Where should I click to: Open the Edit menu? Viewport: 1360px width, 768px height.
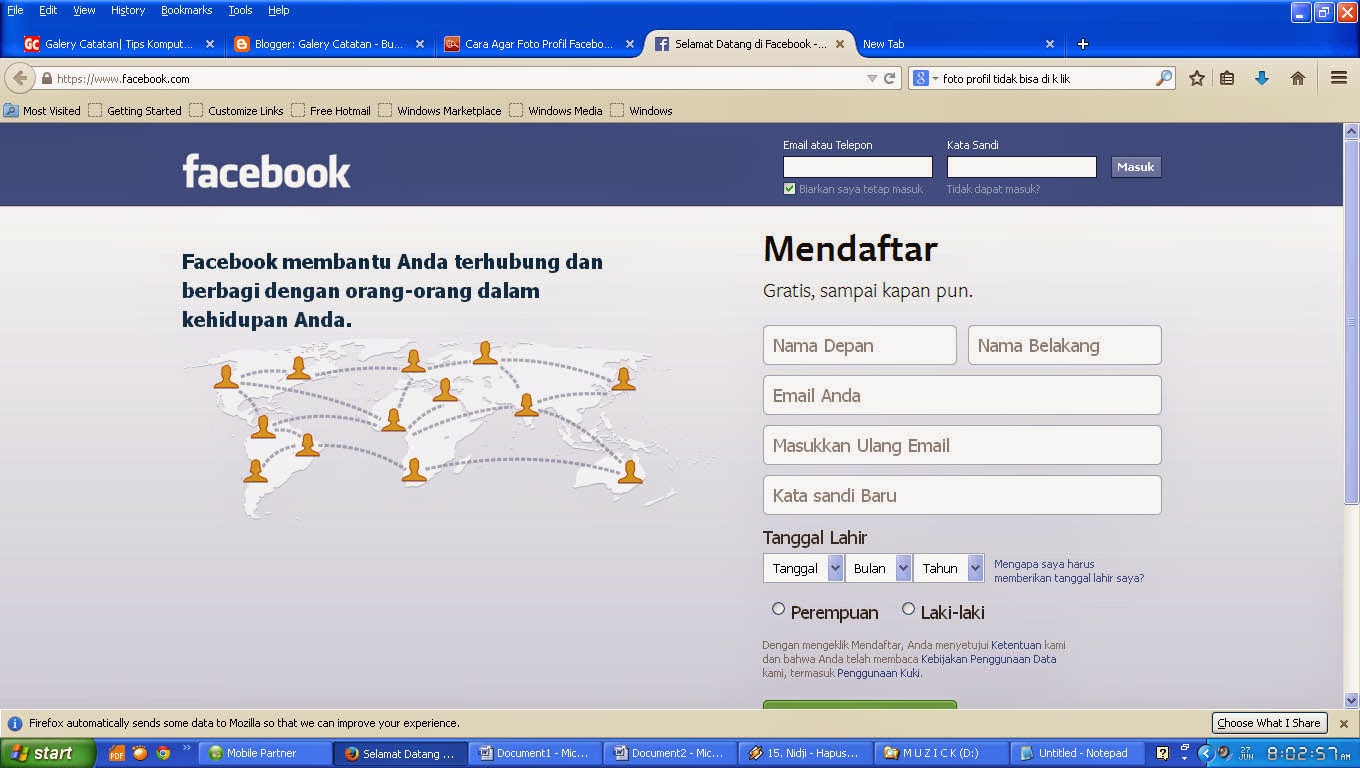[48, 10]
